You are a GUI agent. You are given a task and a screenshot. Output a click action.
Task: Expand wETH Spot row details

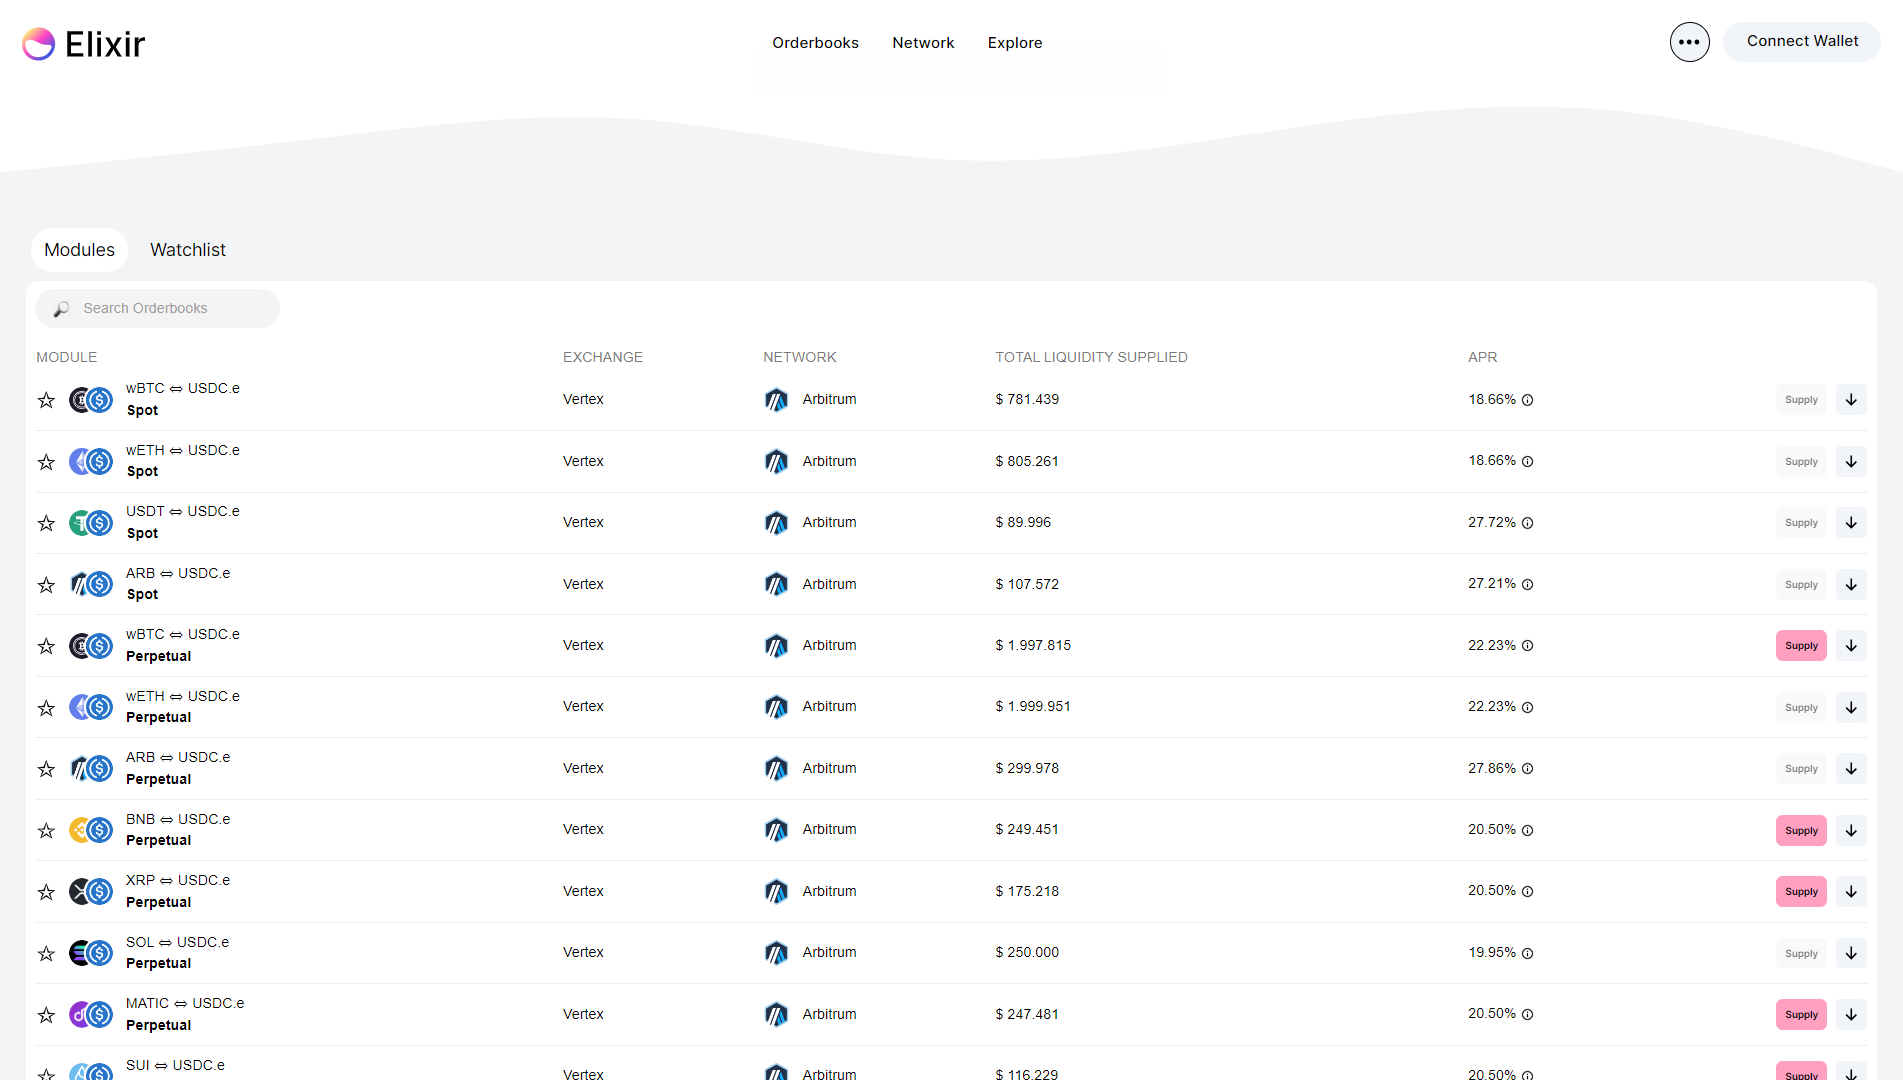1851,461
